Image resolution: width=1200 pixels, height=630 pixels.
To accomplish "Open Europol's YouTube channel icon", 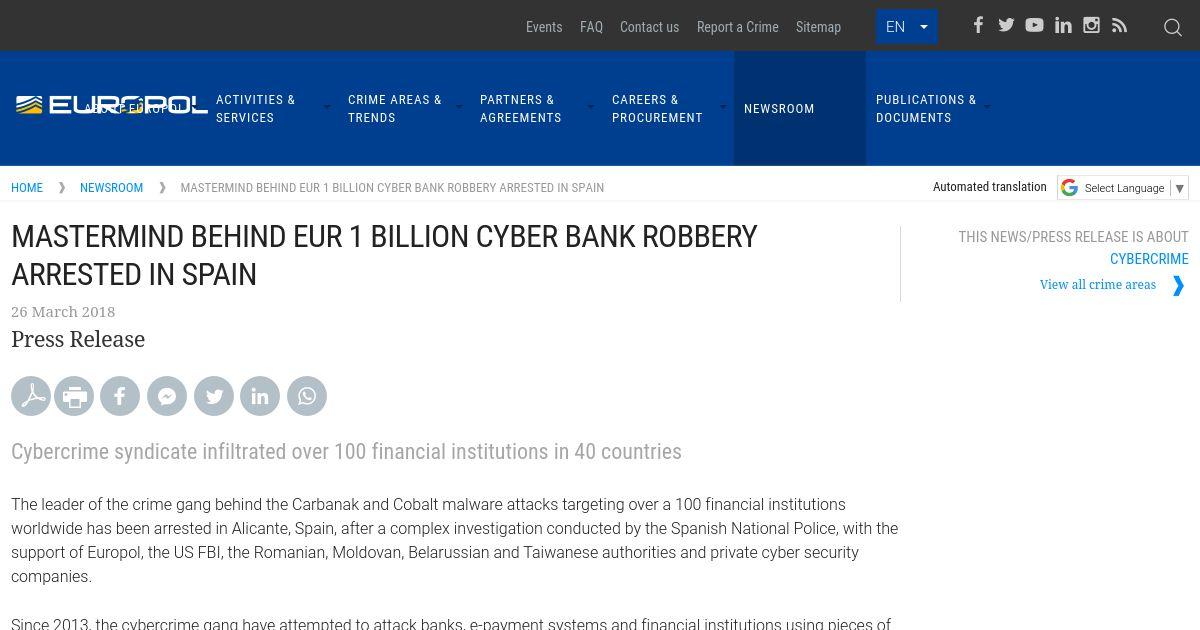I will (1034, 26).
